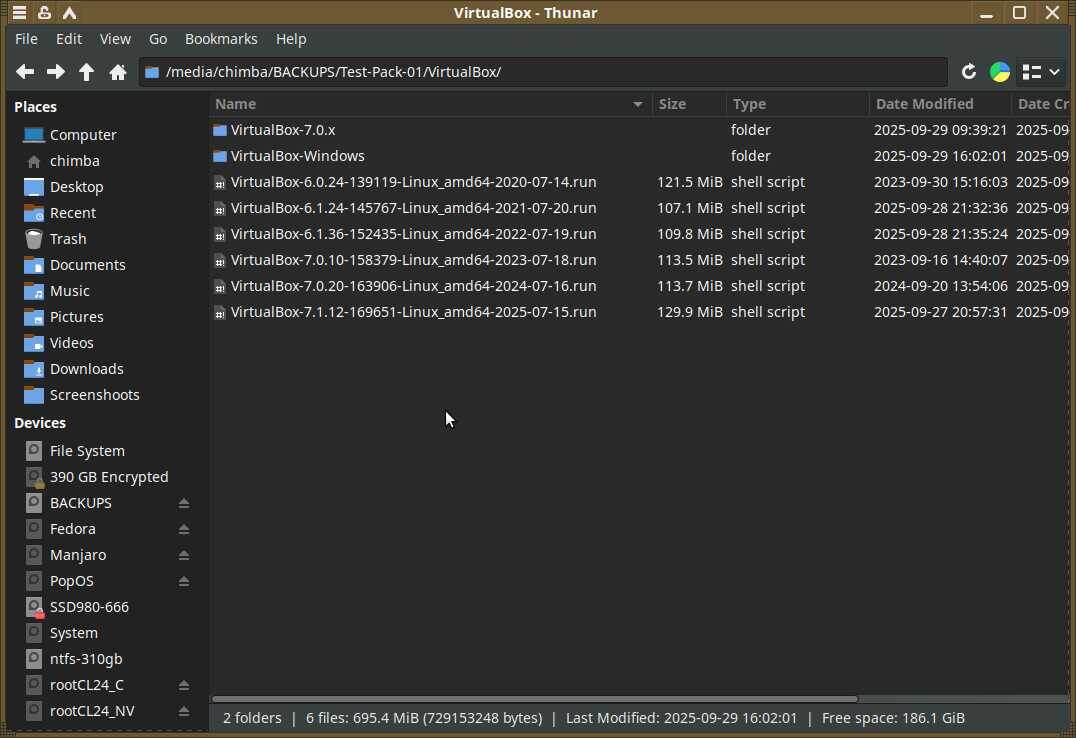This screenshot has width=1076, height=738.
Task: Eject the rootCL24_NV device
Action: coord(183,711)
